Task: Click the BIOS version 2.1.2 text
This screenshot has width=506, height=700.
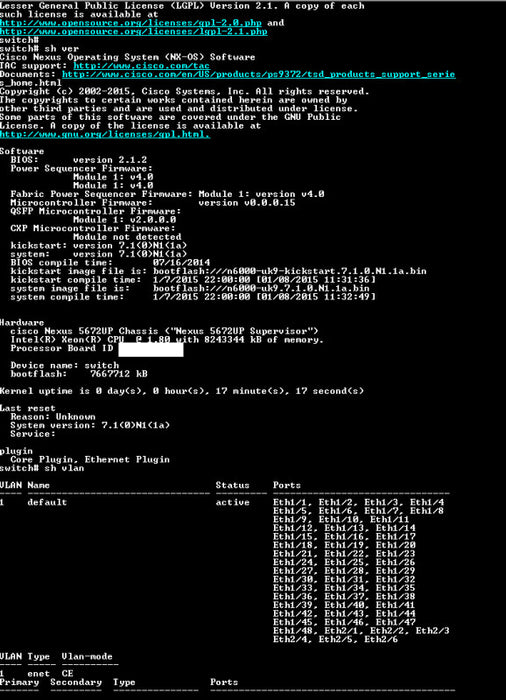Action: click(79, 160)
